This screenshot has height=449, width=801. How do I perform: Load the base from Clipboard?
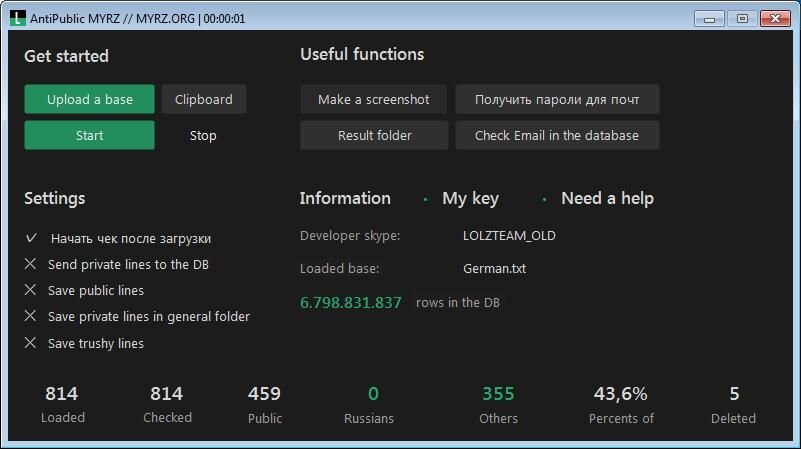(x=204, y=99)
